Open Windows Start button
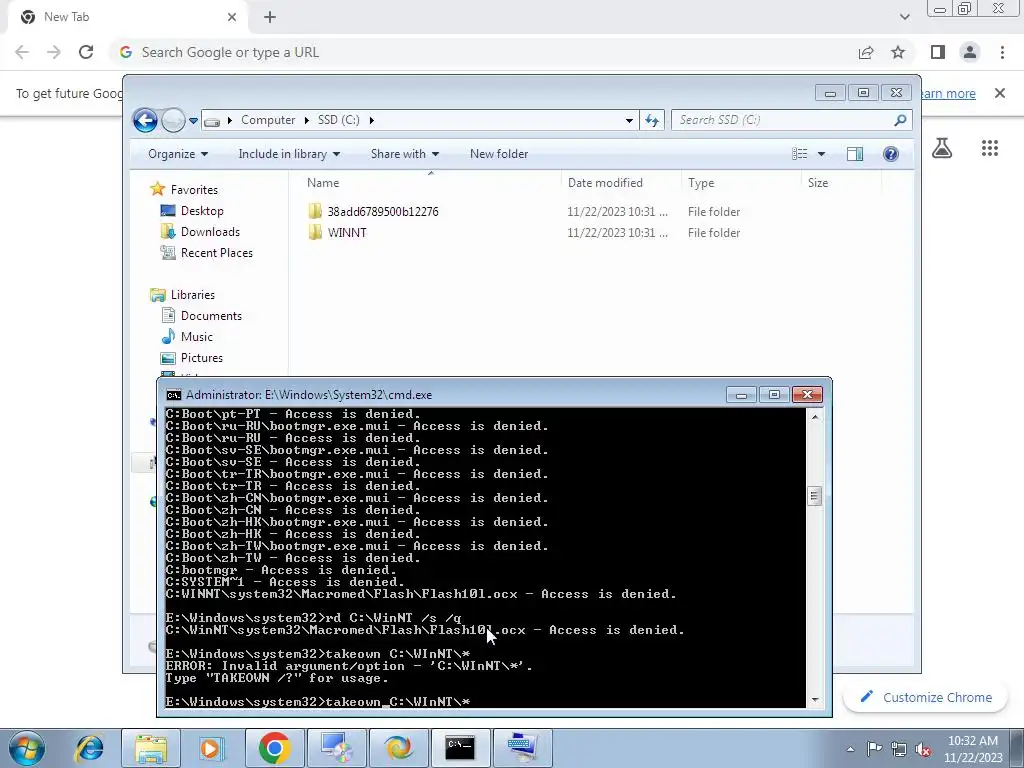The image size is (1024, 768). [x=27, y=748]
